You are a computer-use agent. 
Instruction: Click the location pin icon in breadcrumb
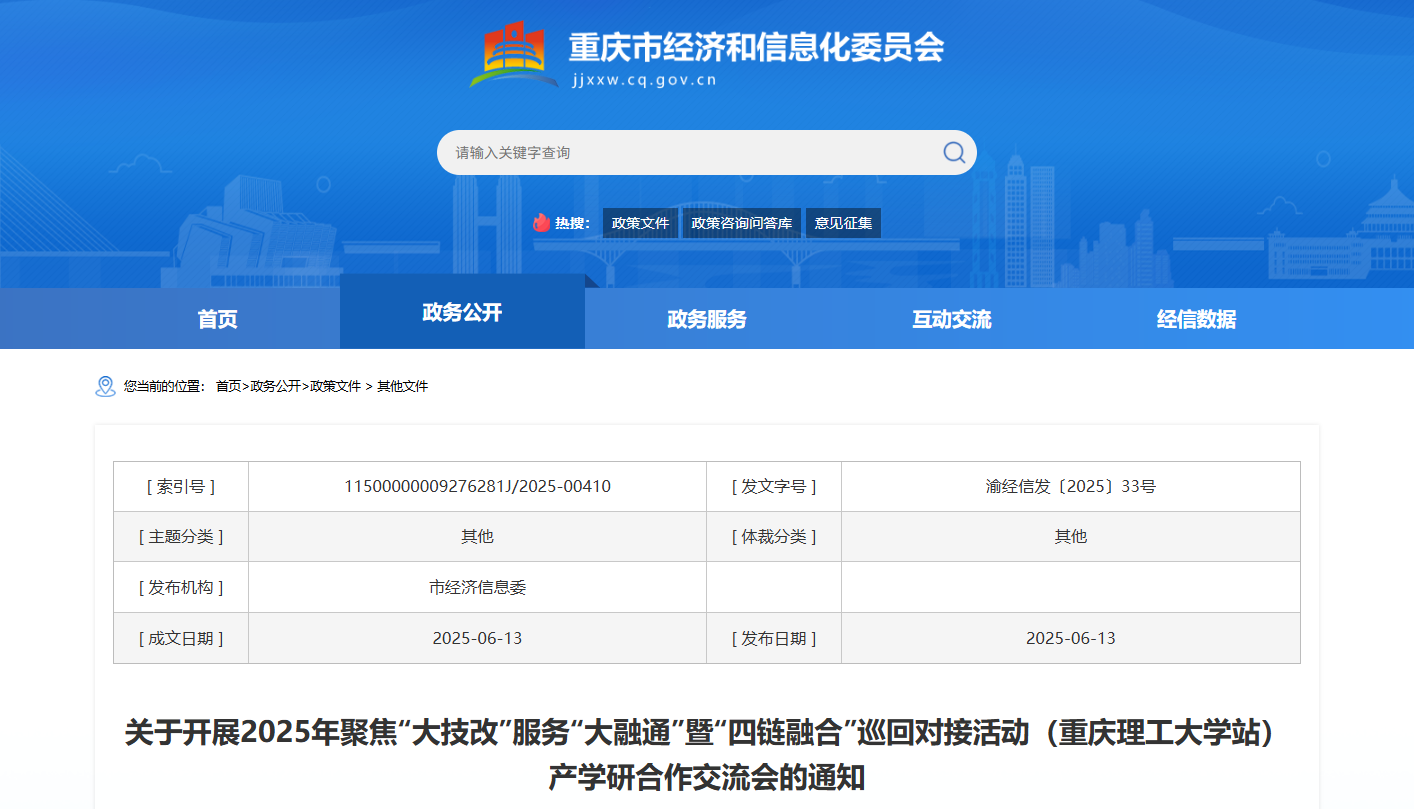click(x=105, y=386)
